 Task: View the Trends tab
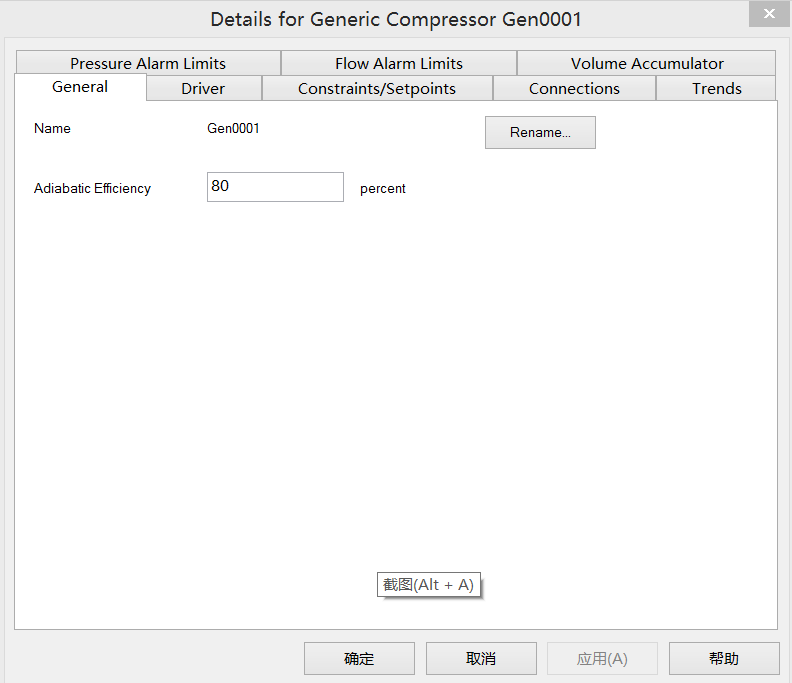[716, 89]
